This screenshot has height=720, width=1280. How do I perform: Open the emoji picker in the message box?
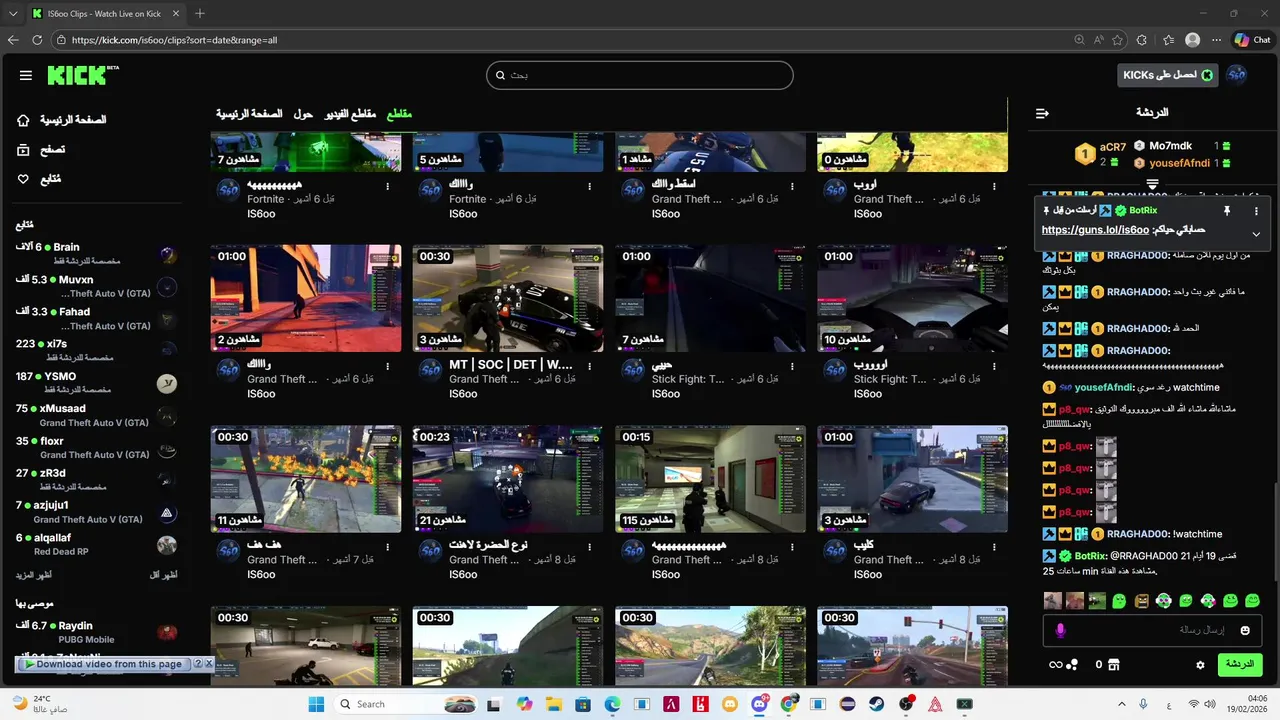pos(1245,630)
